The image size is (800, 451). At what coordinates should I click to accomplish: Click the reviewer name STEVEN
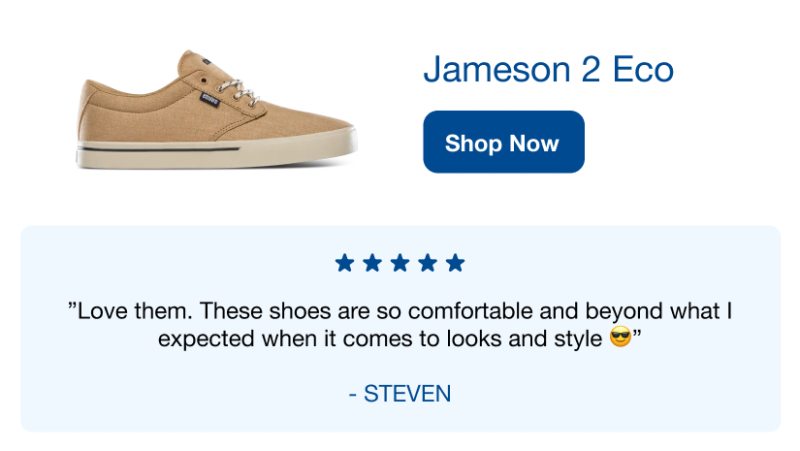(407, 394)
